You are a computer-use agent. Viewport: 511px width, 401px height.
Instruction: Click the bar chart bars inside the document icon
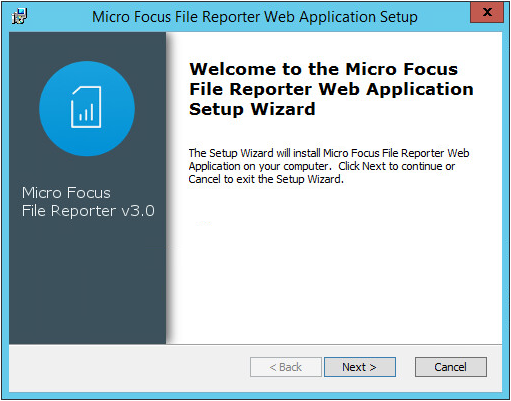point(86,113)
